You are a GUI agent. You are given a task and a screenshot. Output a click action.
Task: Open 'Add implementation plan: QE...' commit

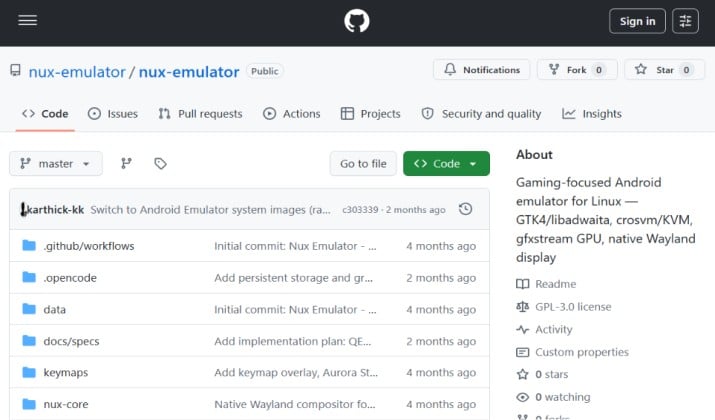pyautogui.click(x=293, y=341)
